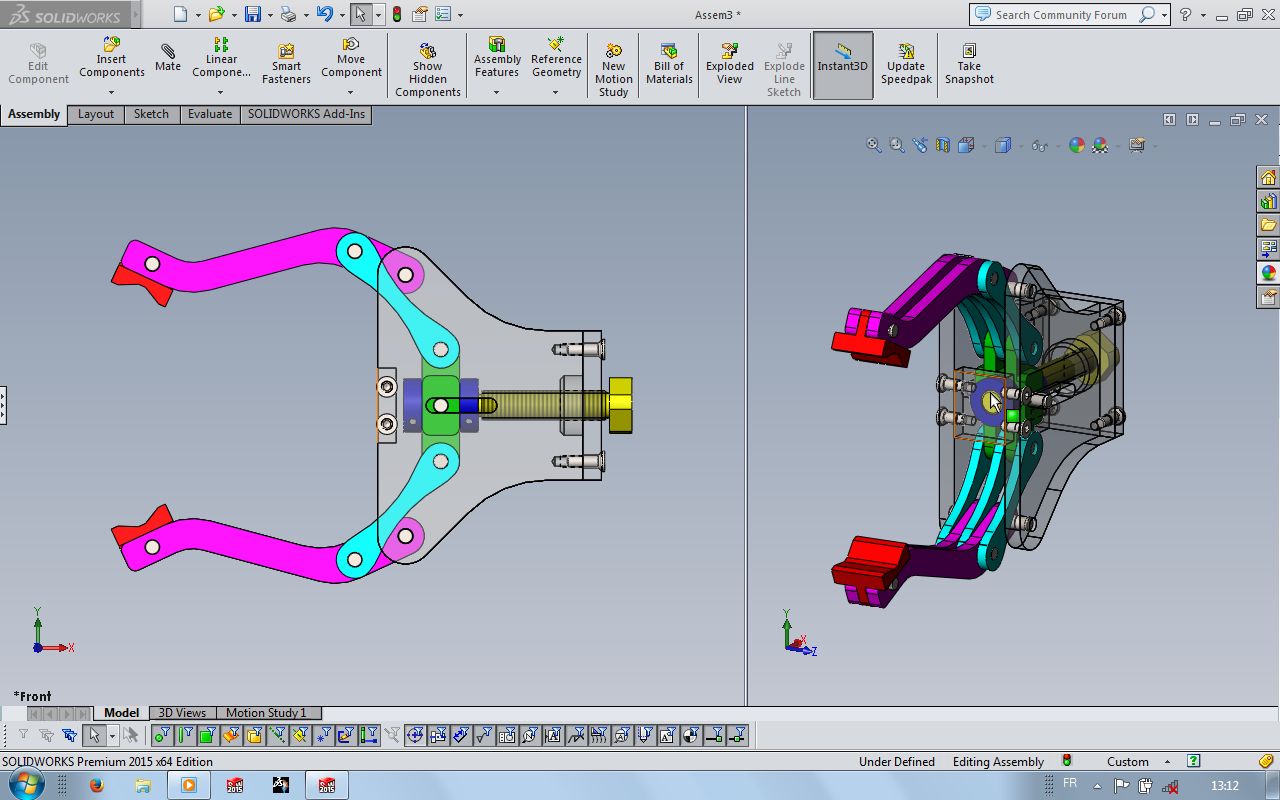Click the Zoom to Fit icon
This screenshot has width=1280, height=800.
point(874,145)
